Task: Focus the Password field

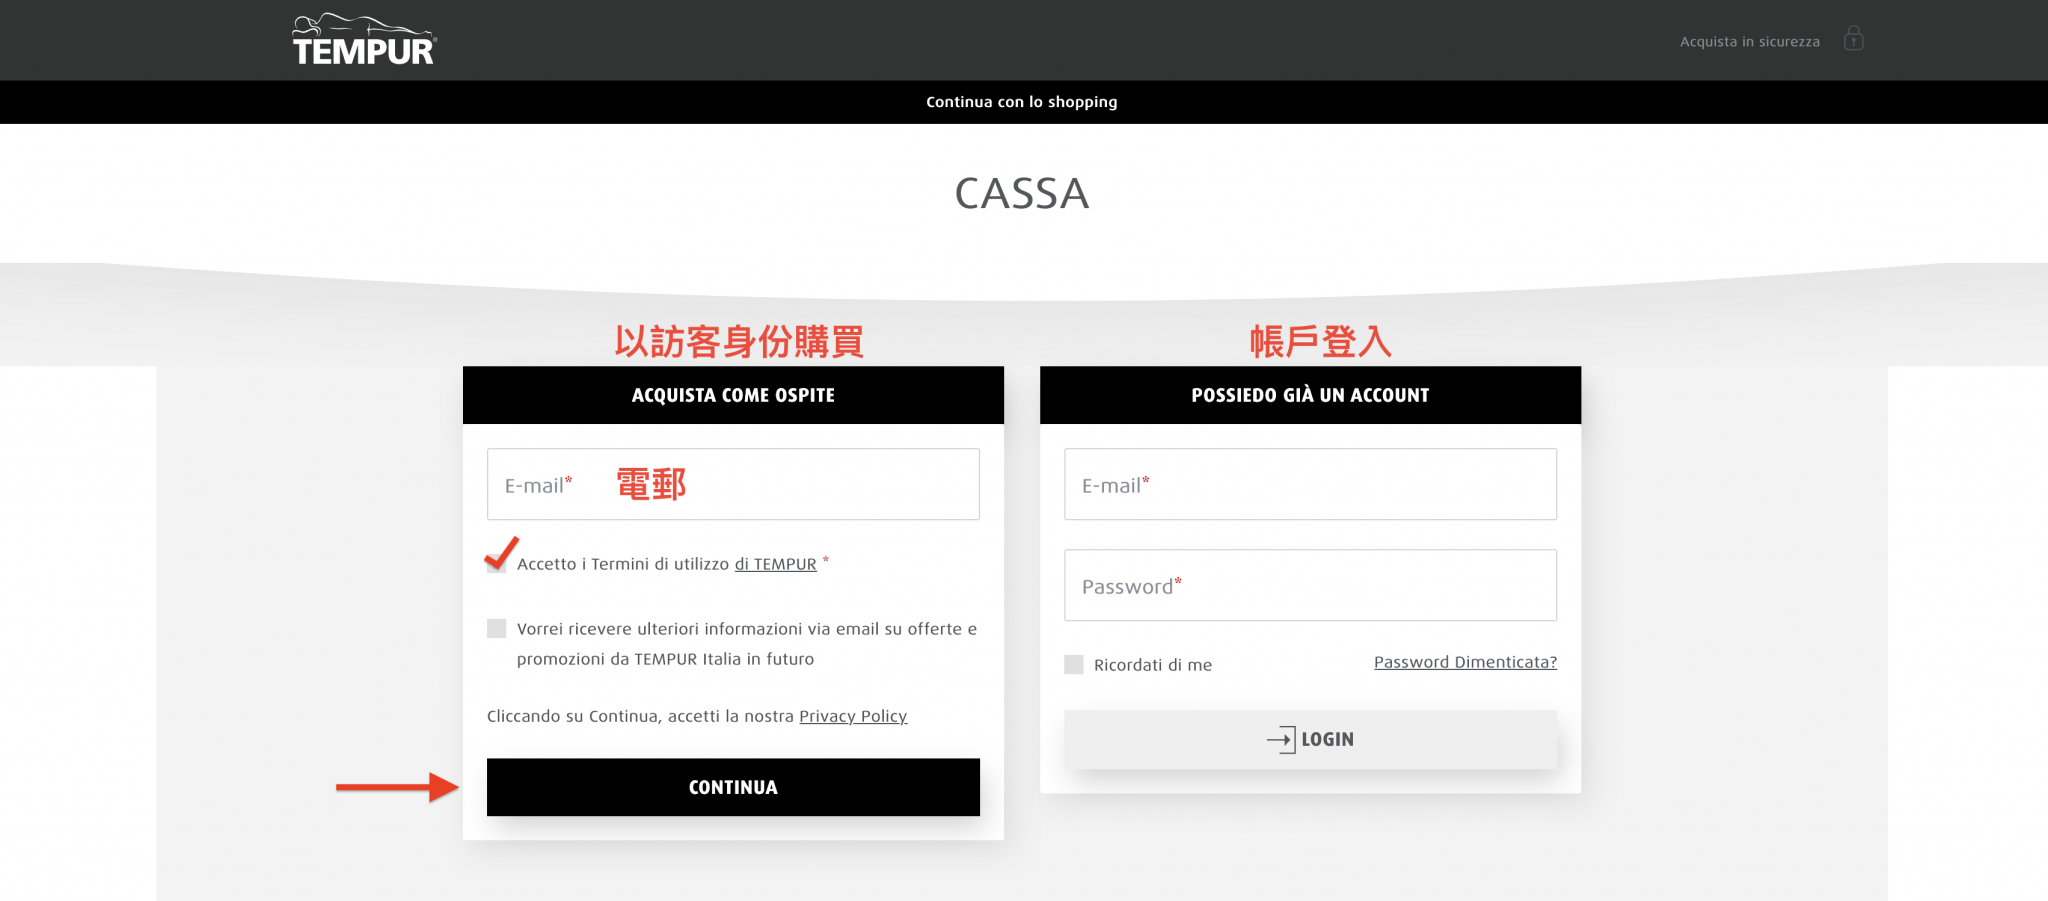Action: coord(1310,585)
